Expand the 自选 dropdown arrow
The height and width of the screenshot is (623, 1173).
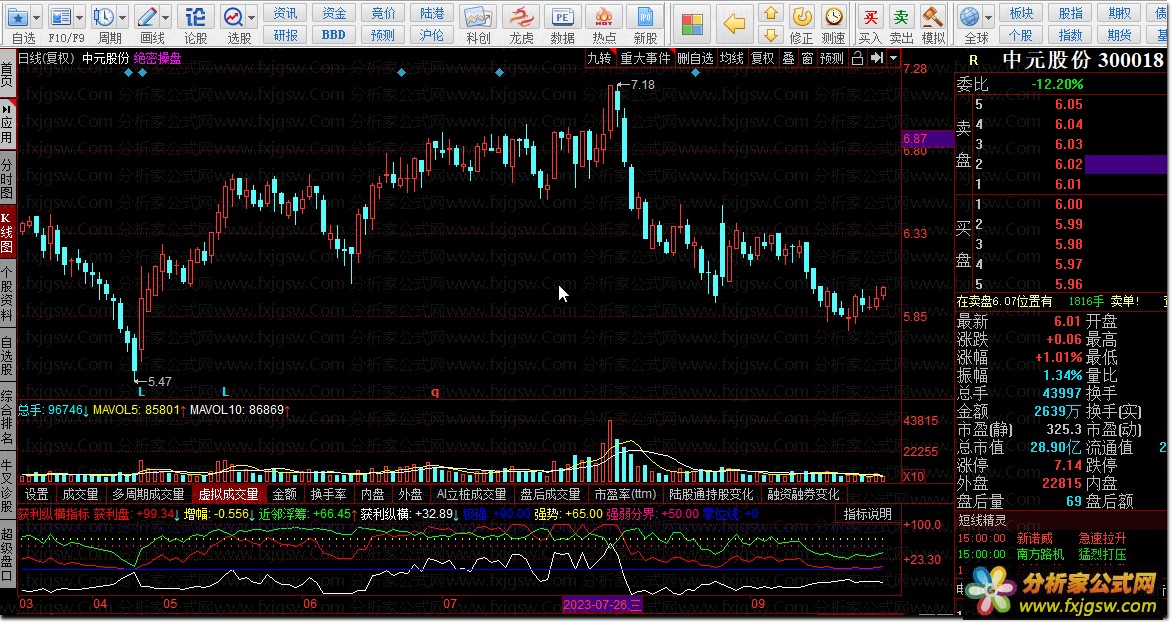[x=37, y=16]
